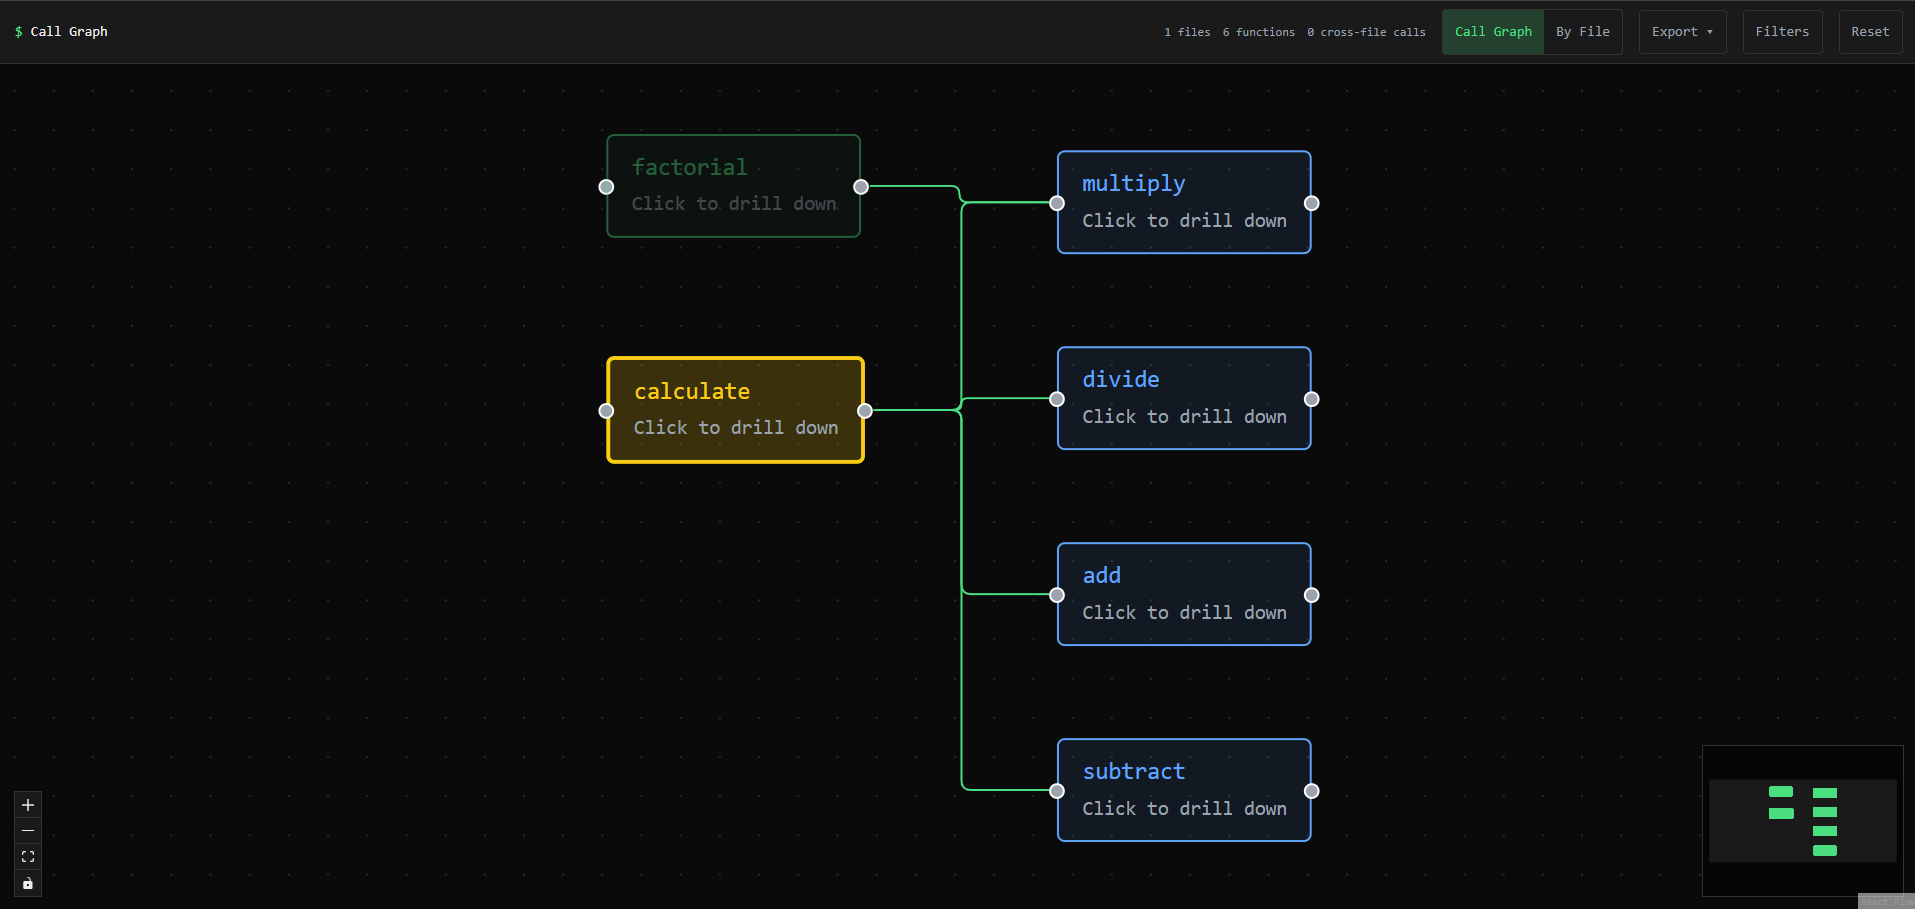Click multiply node's left input handle
The image size is (1915, 909).
coord(1057,203)
